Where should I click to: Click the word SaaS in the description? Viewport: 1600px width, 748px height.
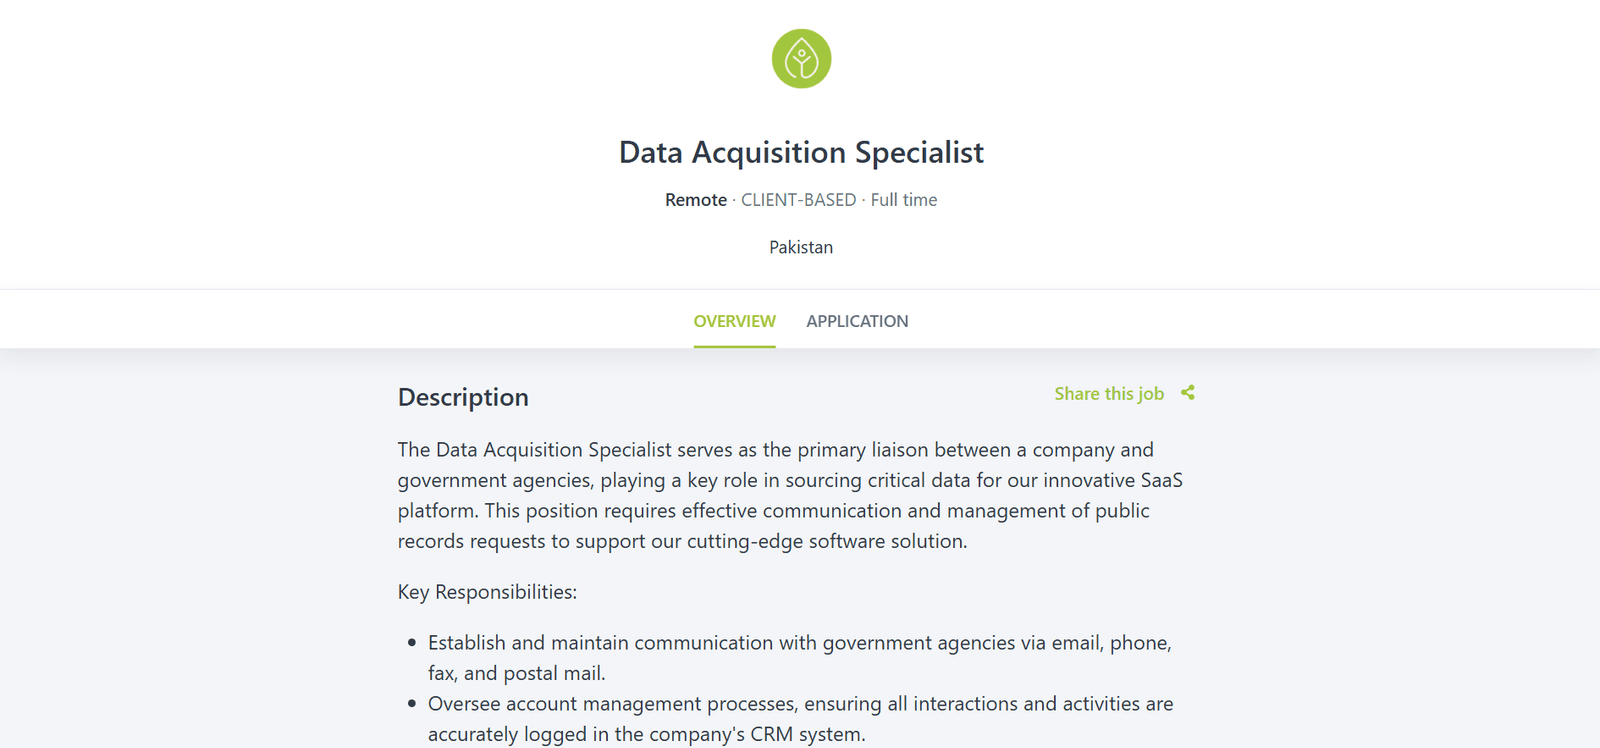click(x=1162, y=480)
